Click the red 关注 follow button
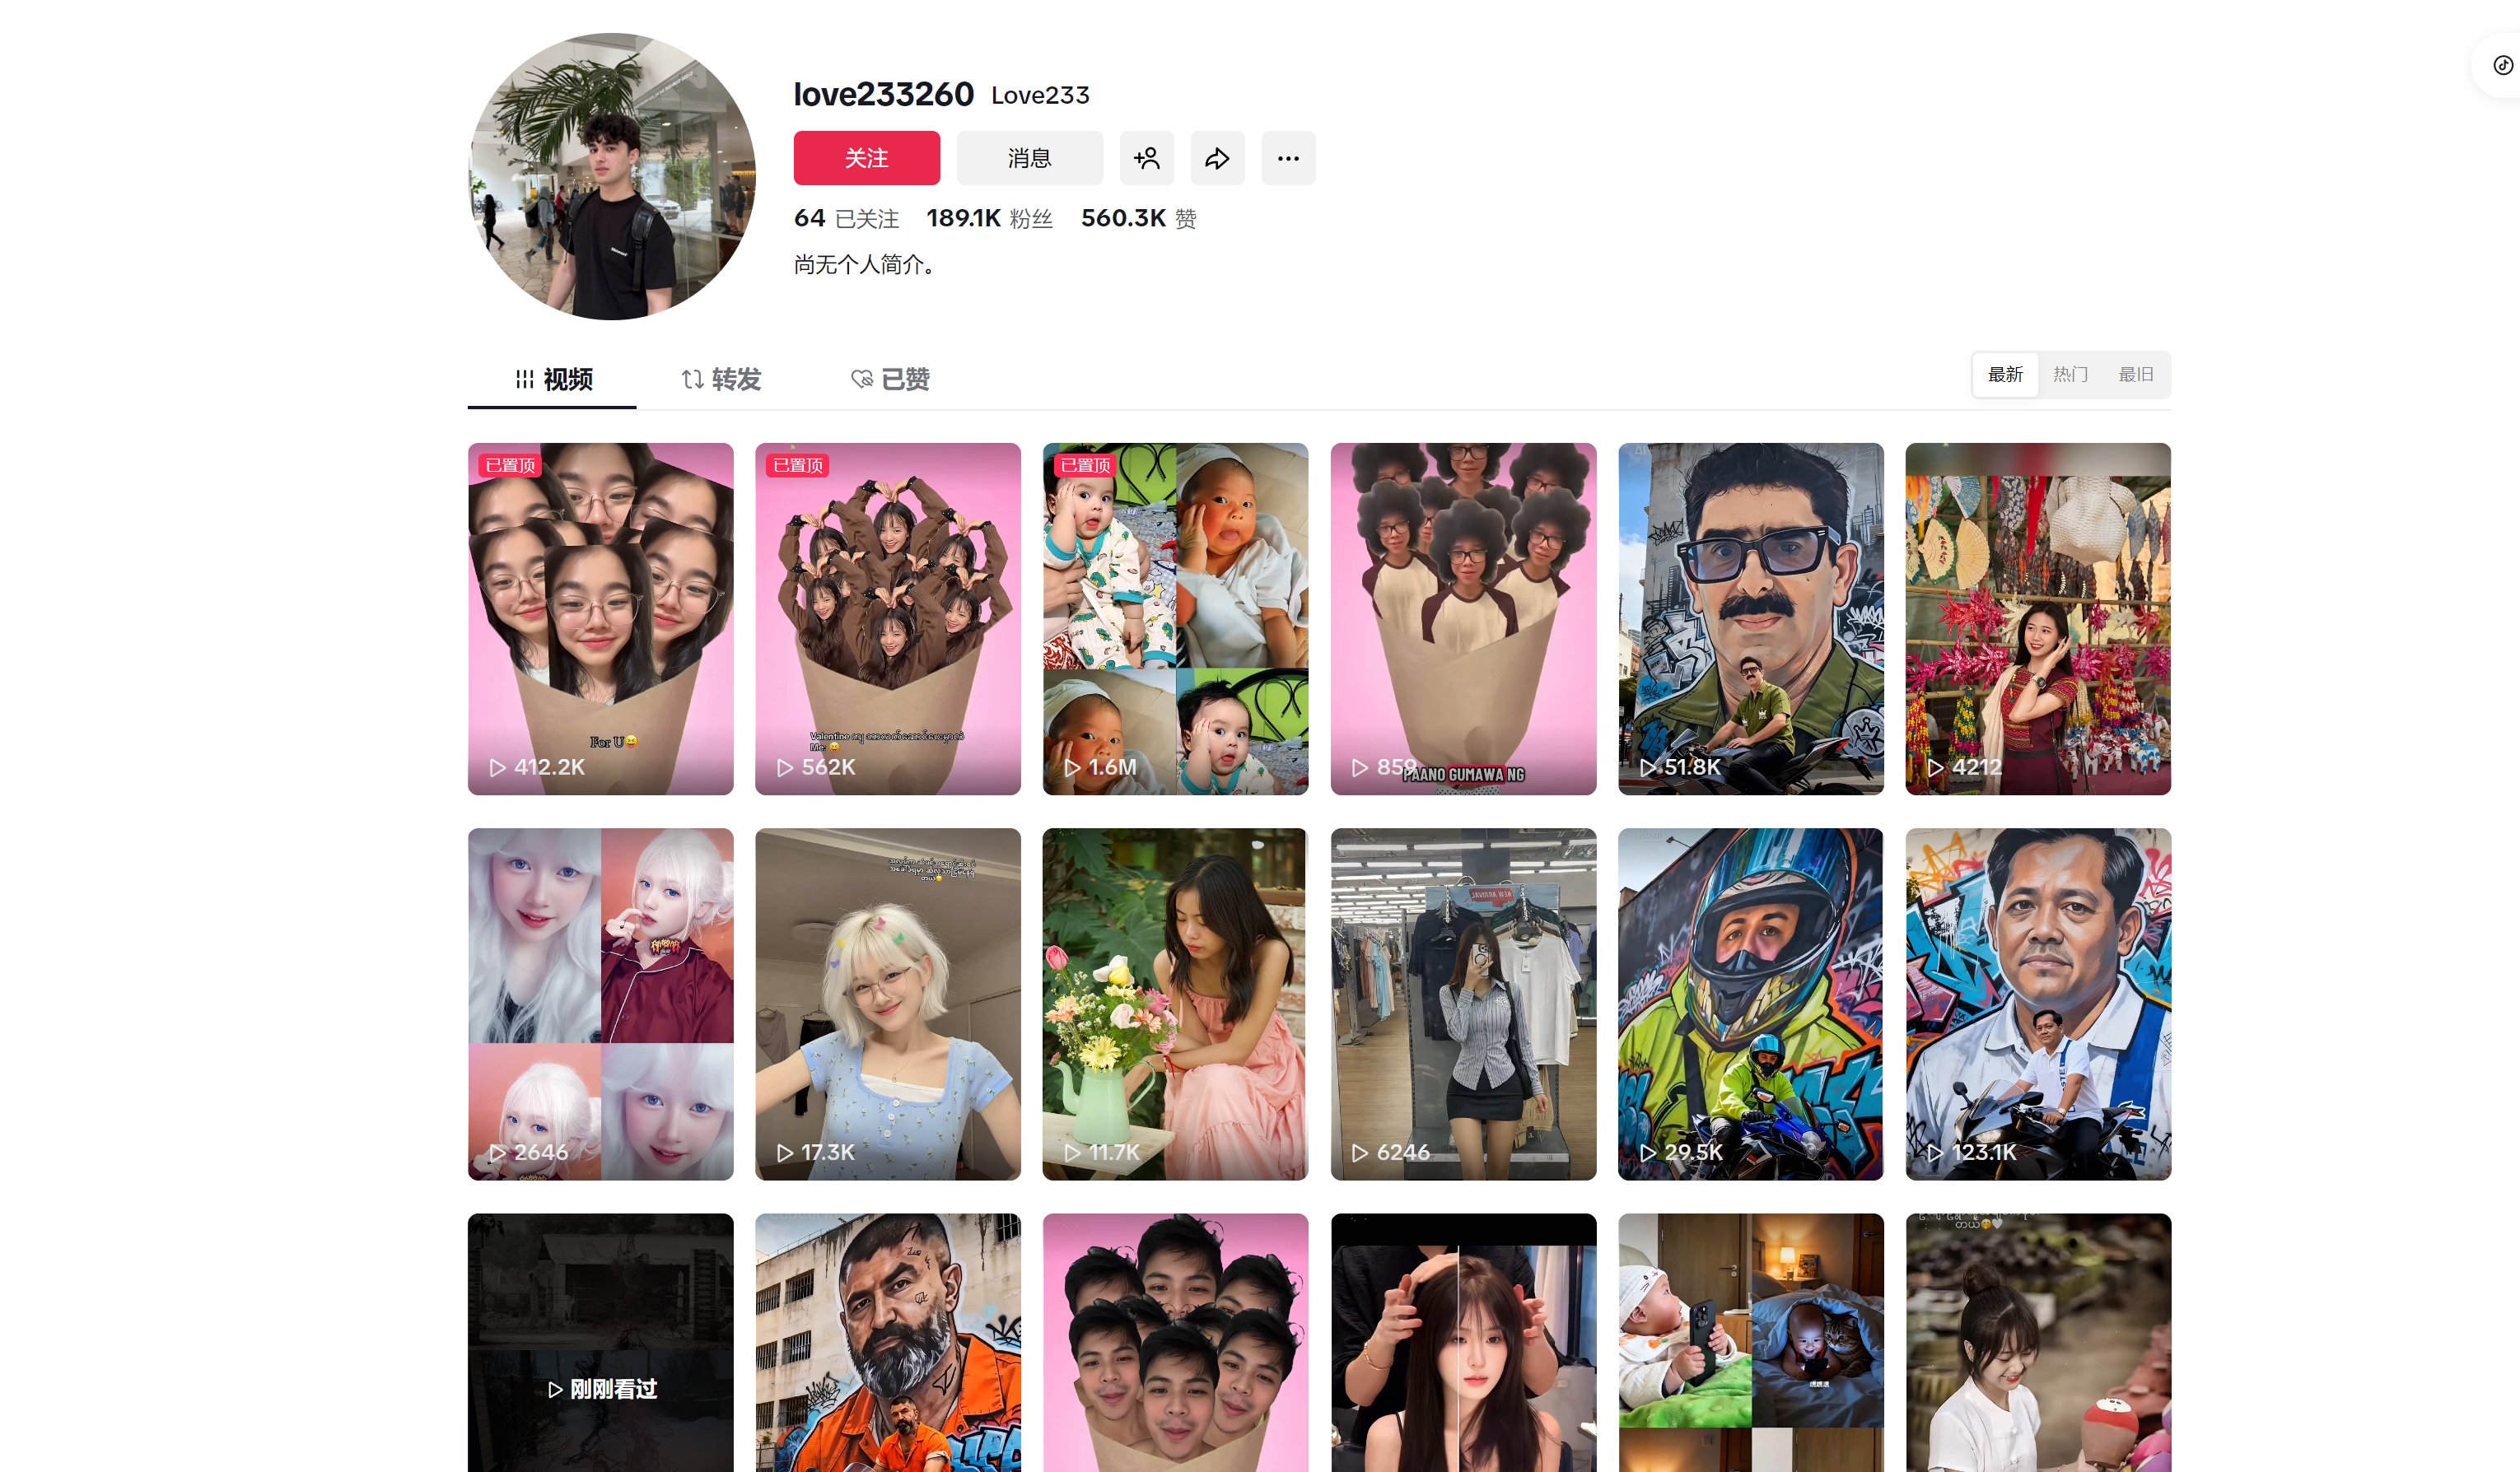 click(867, 158)
